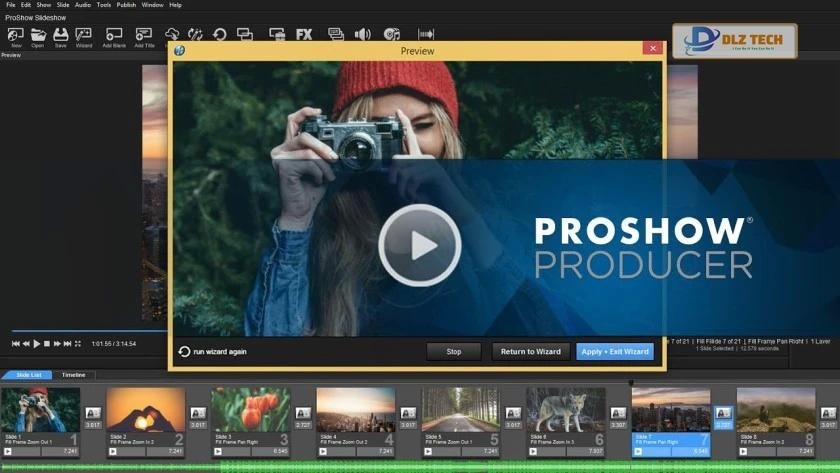Click the fast-forward playback control
840x473 pixels.
(57, 343)
